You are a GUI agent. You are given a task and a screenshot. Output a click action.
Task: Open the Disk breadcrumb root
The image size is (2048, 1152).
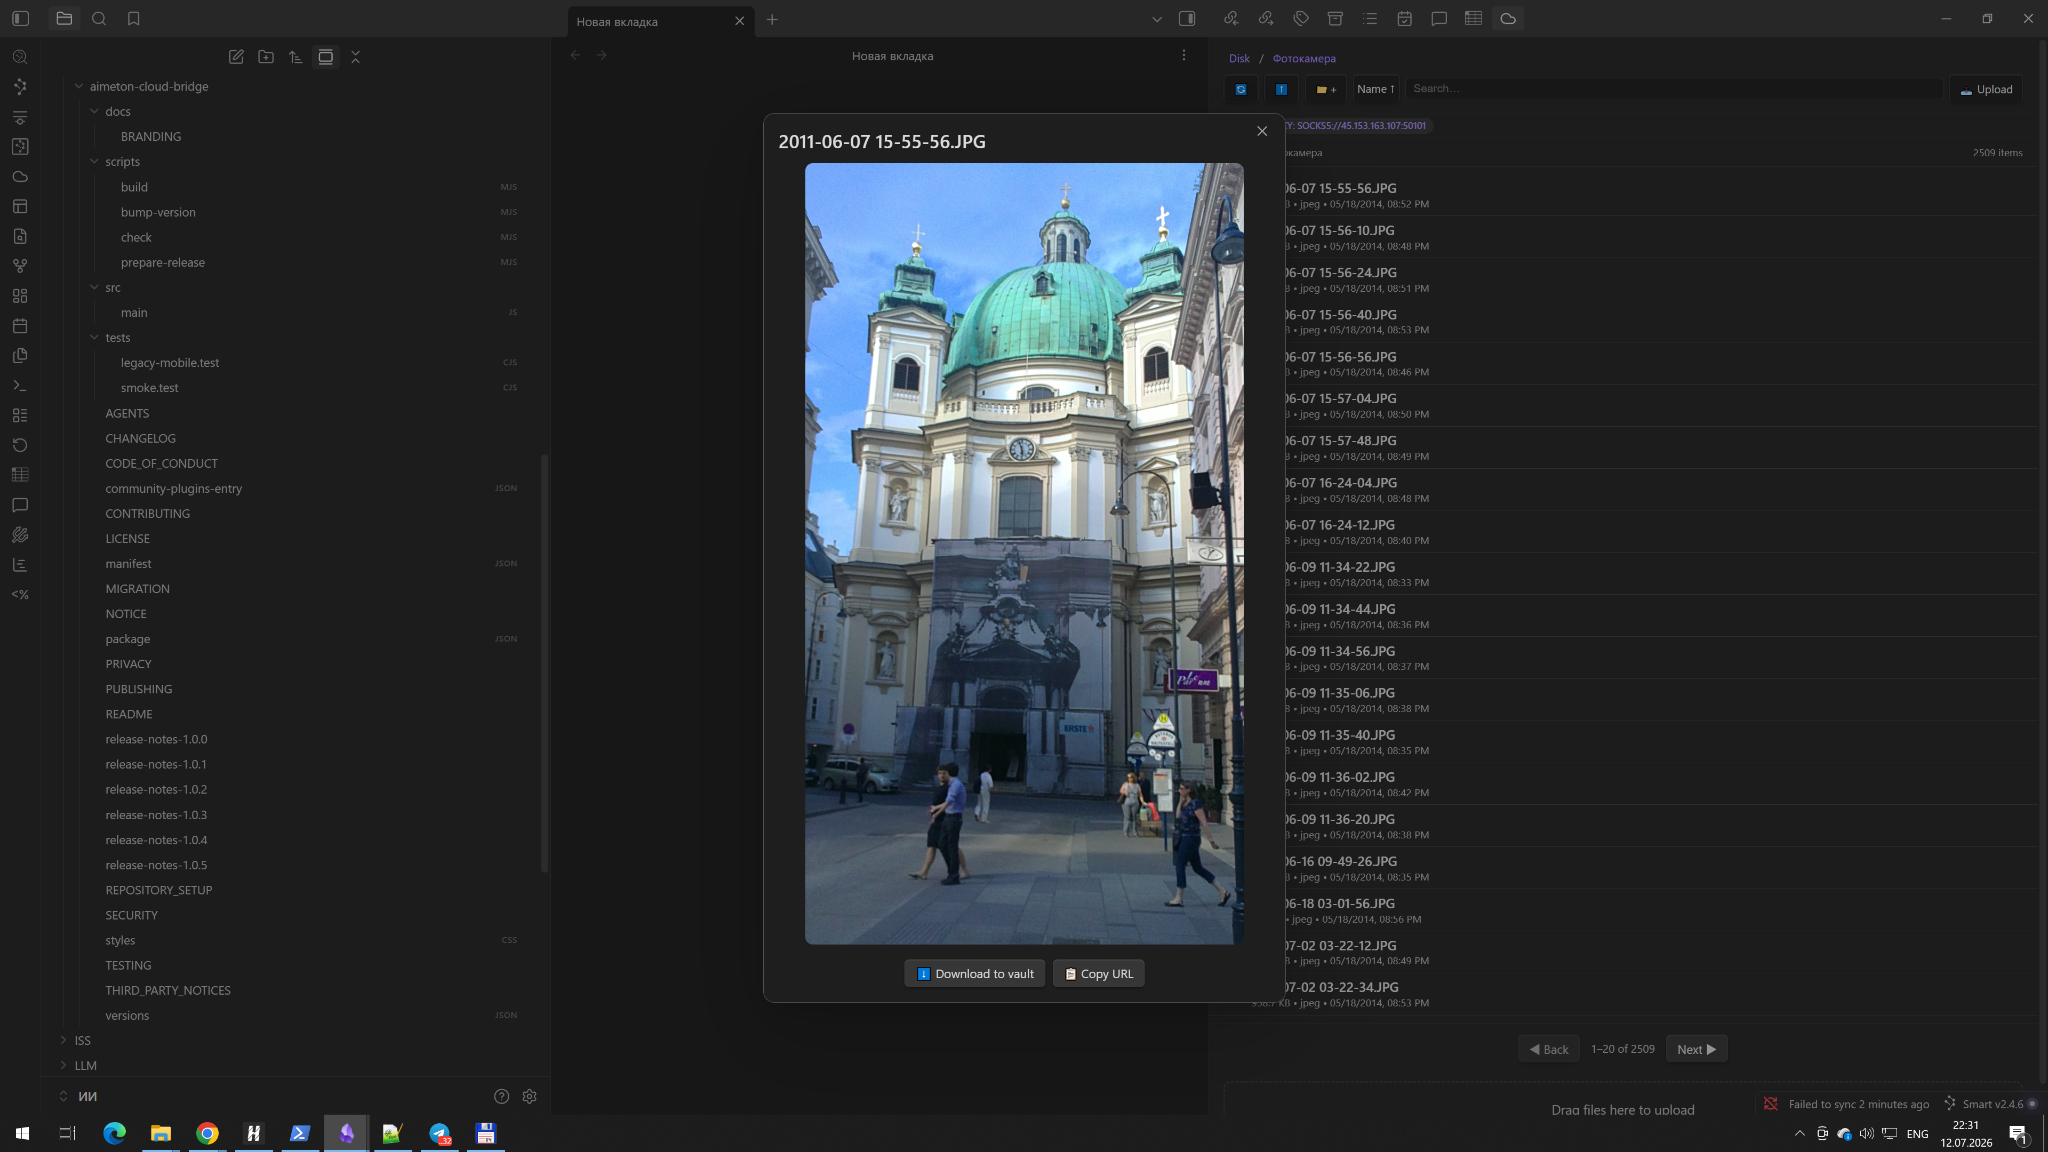[1239, 59]
